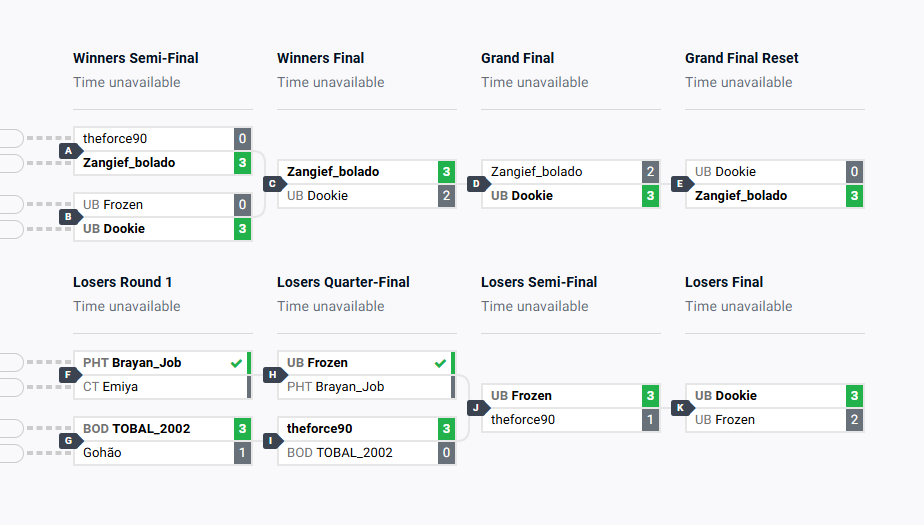Click match B identifier badge

point(69,216)
